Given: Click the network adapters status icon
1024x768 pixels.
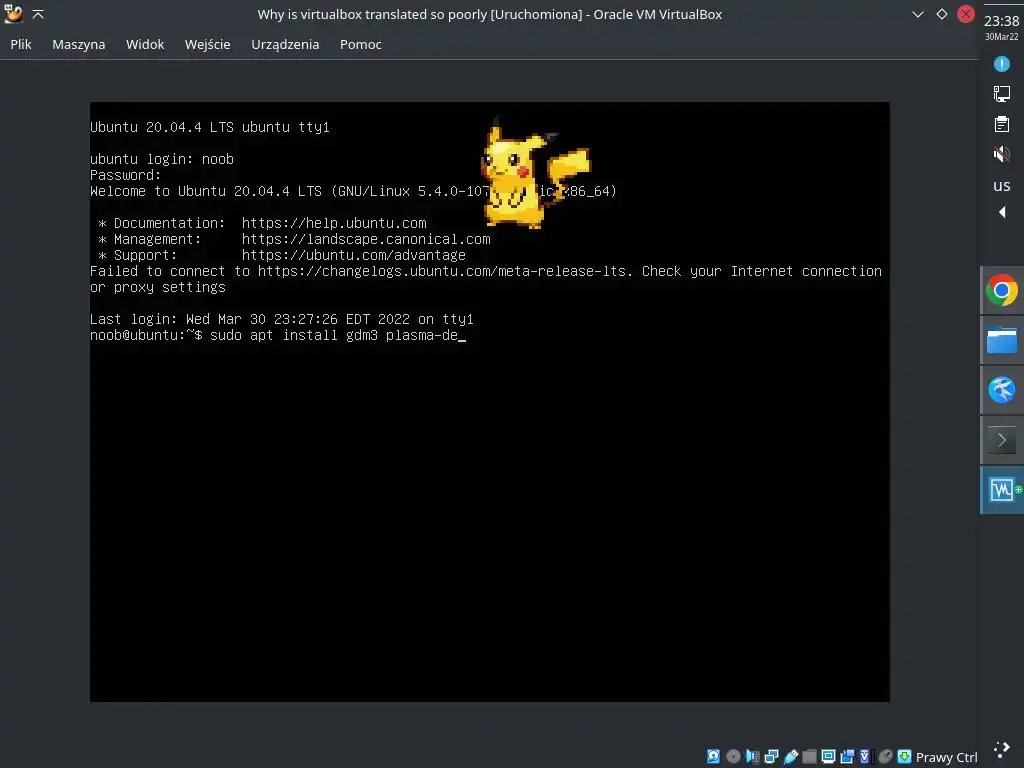Looking at the screenshot, I should pyautogui.click(x=772, y=757).
